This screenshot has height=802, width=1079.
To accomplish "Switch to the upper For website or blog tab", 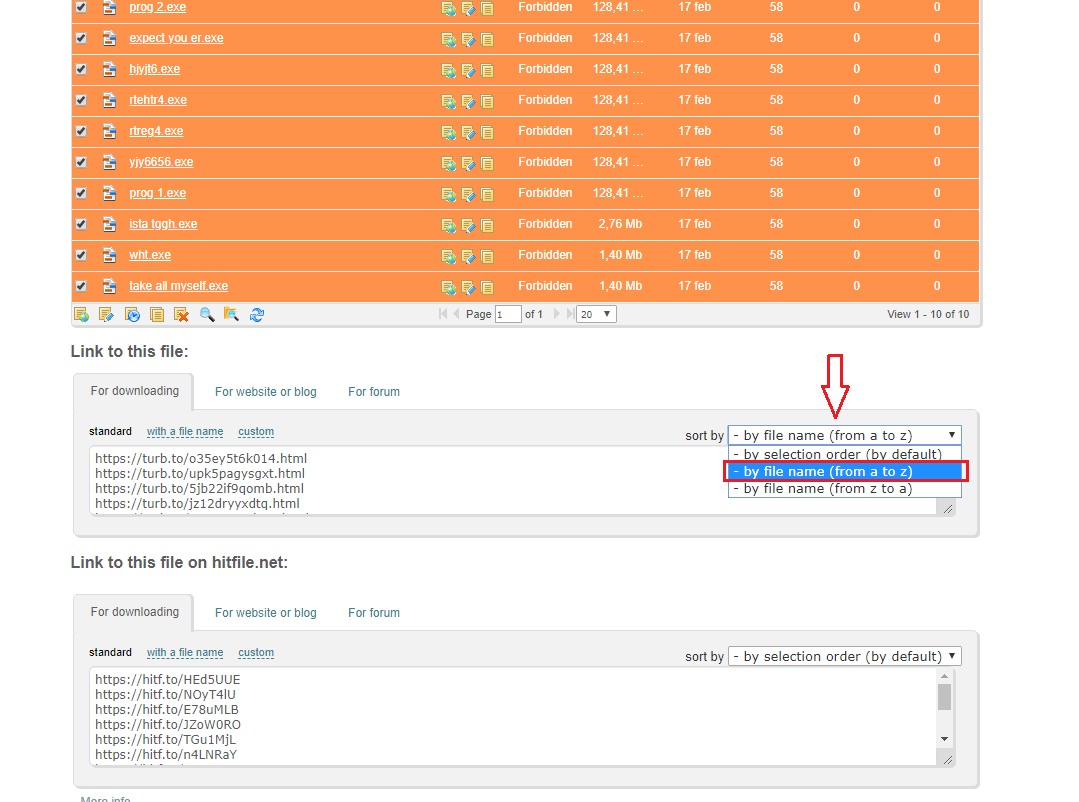I will pos(266,392).
